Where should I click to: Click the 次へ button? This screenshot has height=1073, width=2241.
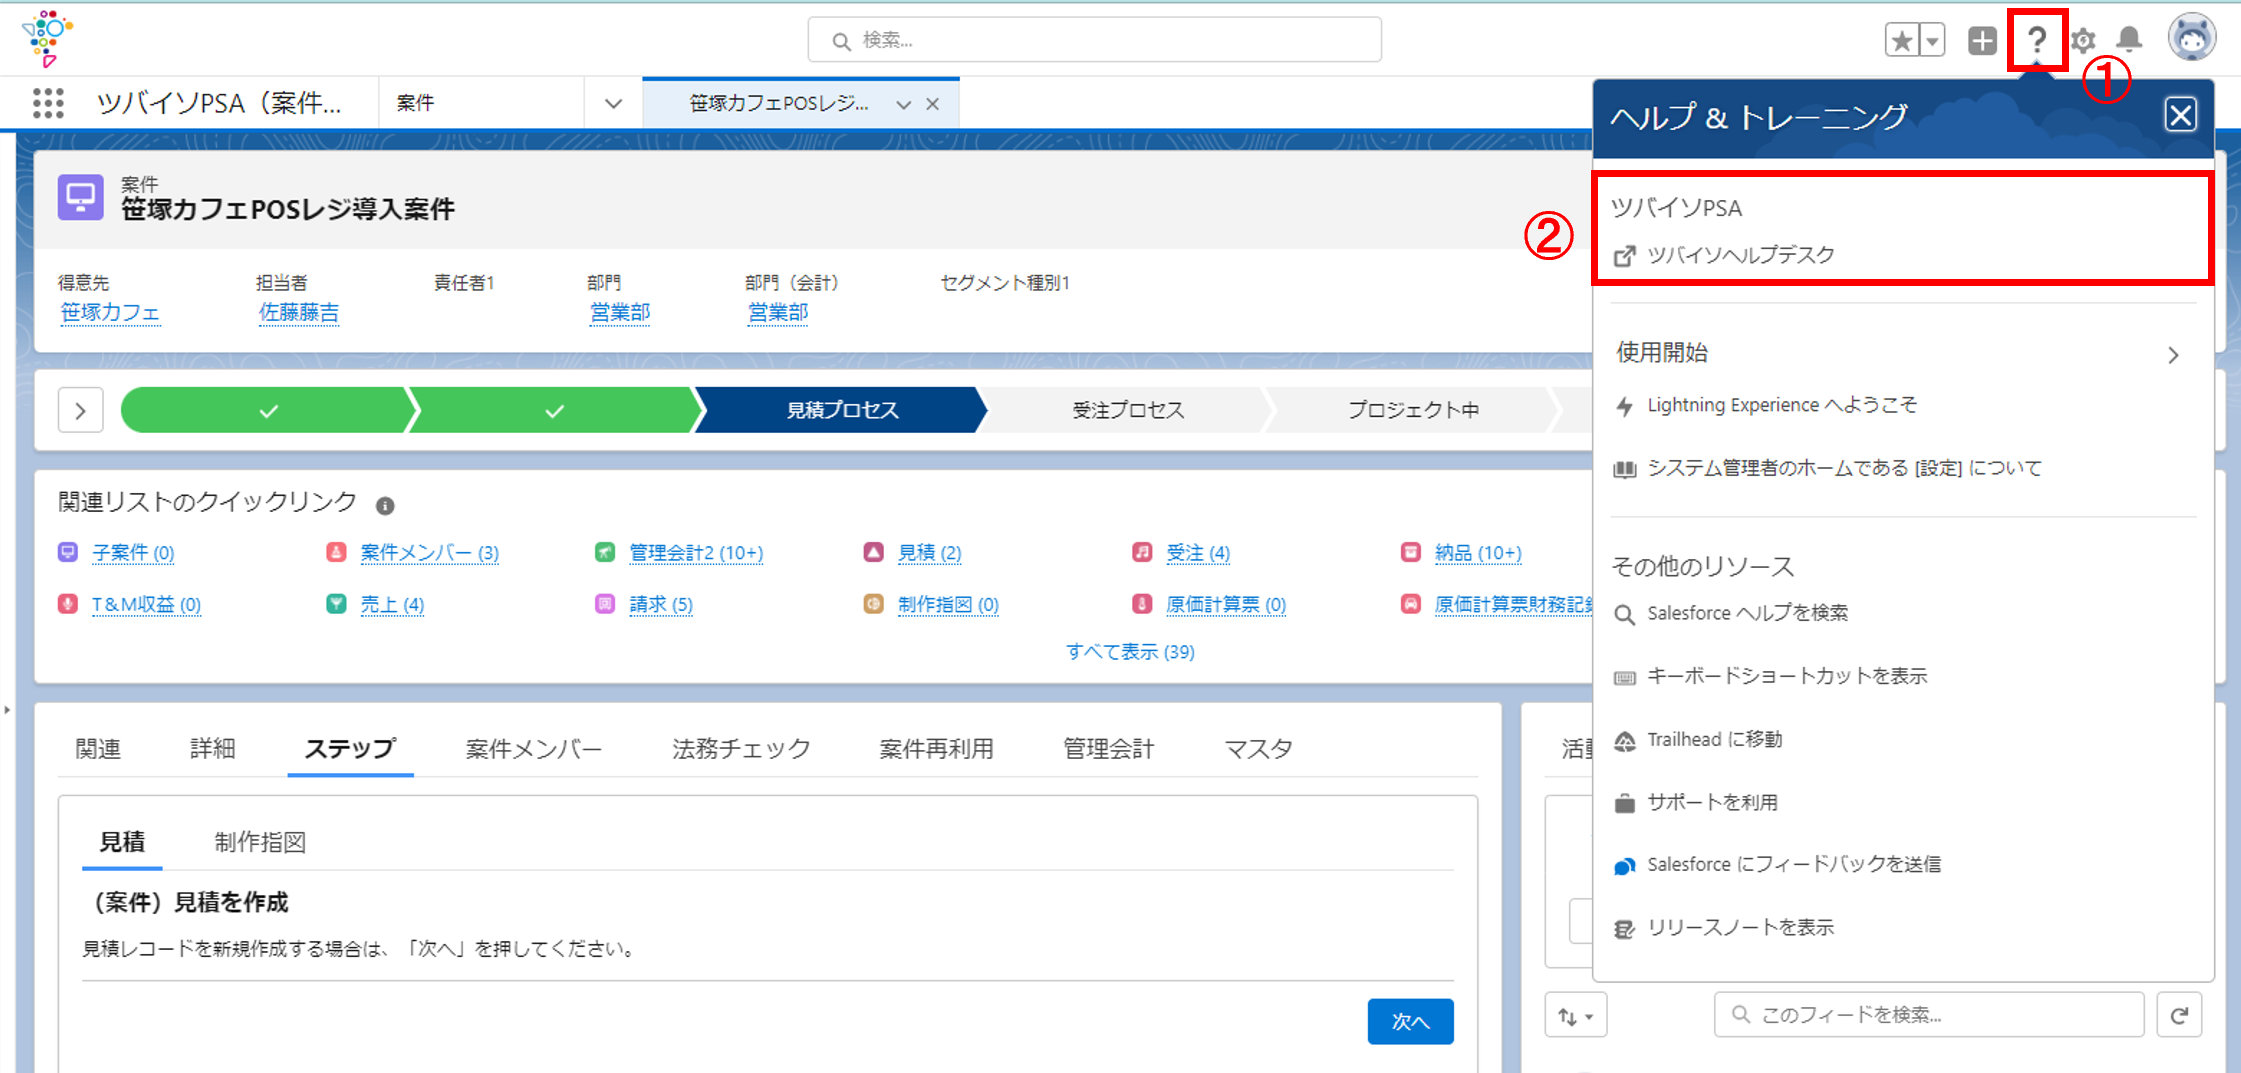[x=1410, y=1021]
